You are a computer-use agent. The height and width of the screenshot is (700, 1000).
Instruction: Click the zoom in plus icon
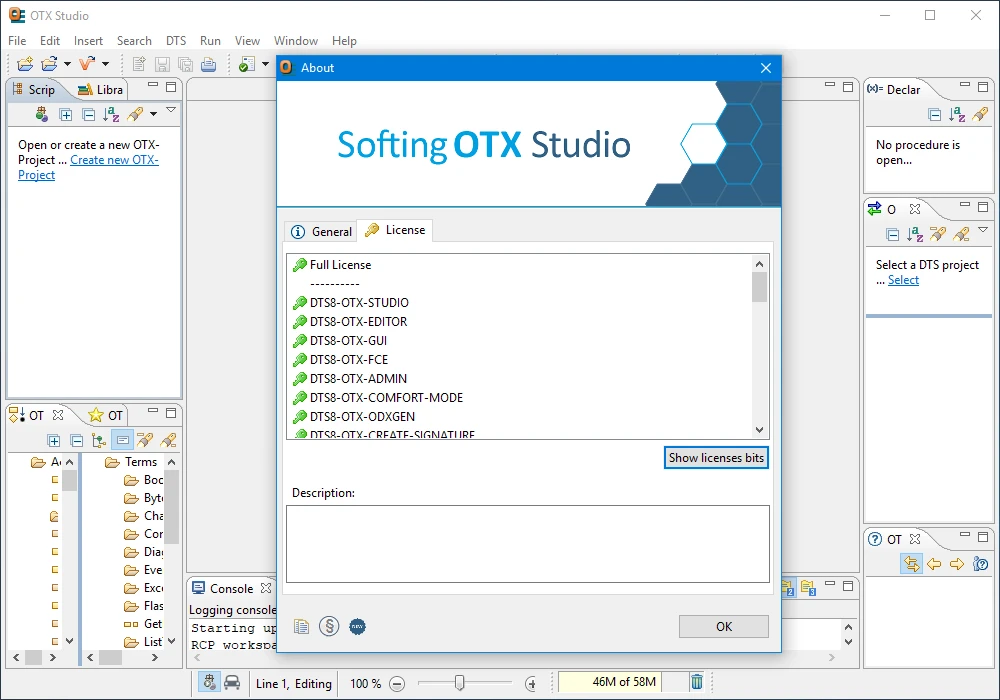531,684
